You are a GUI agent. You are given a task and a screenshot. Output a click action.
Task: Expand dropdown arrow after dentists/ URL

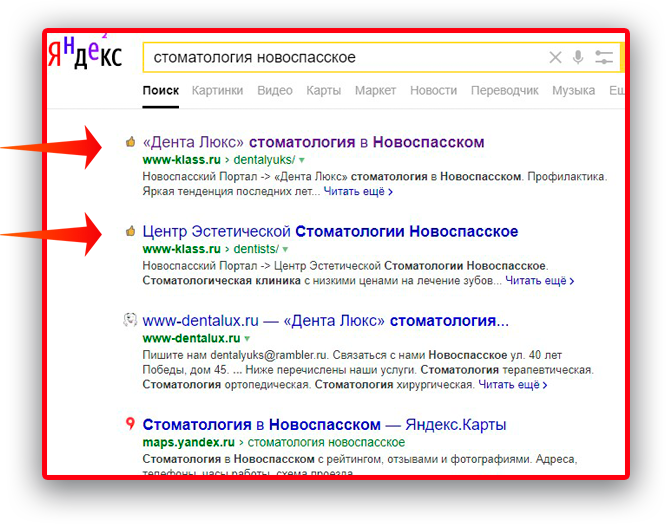[x=285, y=249]
